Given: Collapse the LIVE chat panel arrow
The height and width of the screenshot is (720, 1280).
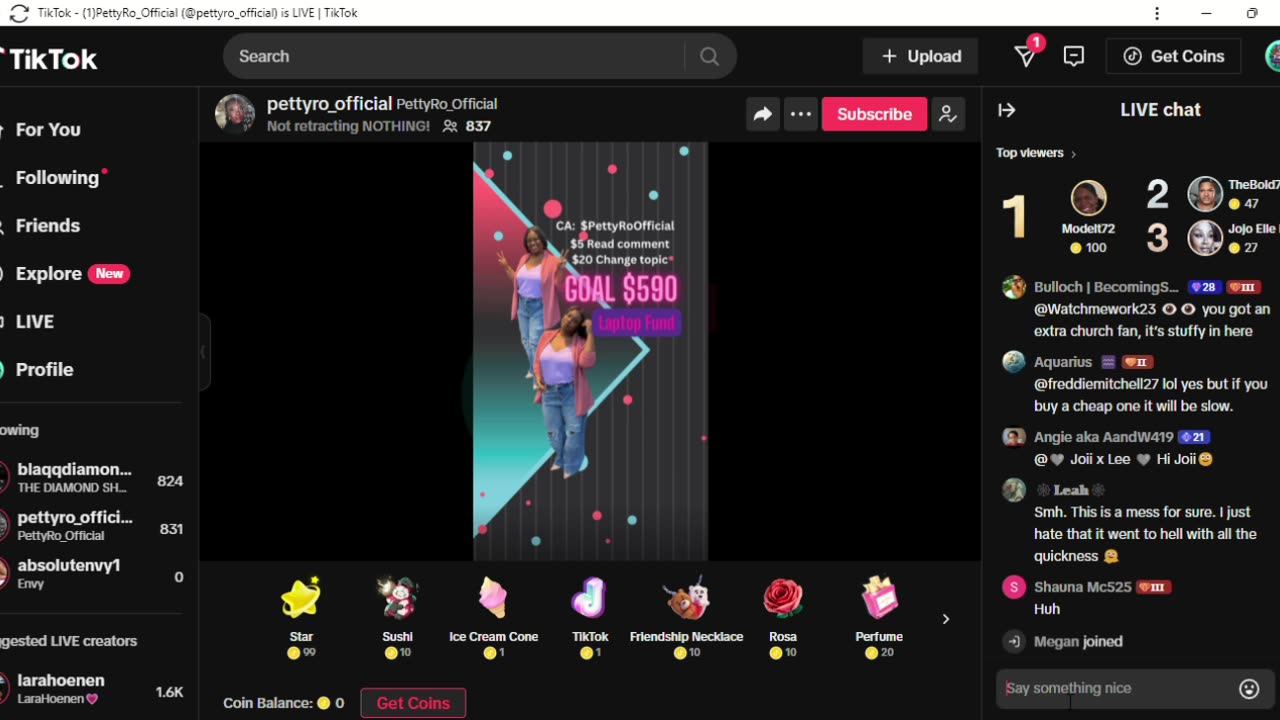Looking at the screenshot, I should [1007, 110].
